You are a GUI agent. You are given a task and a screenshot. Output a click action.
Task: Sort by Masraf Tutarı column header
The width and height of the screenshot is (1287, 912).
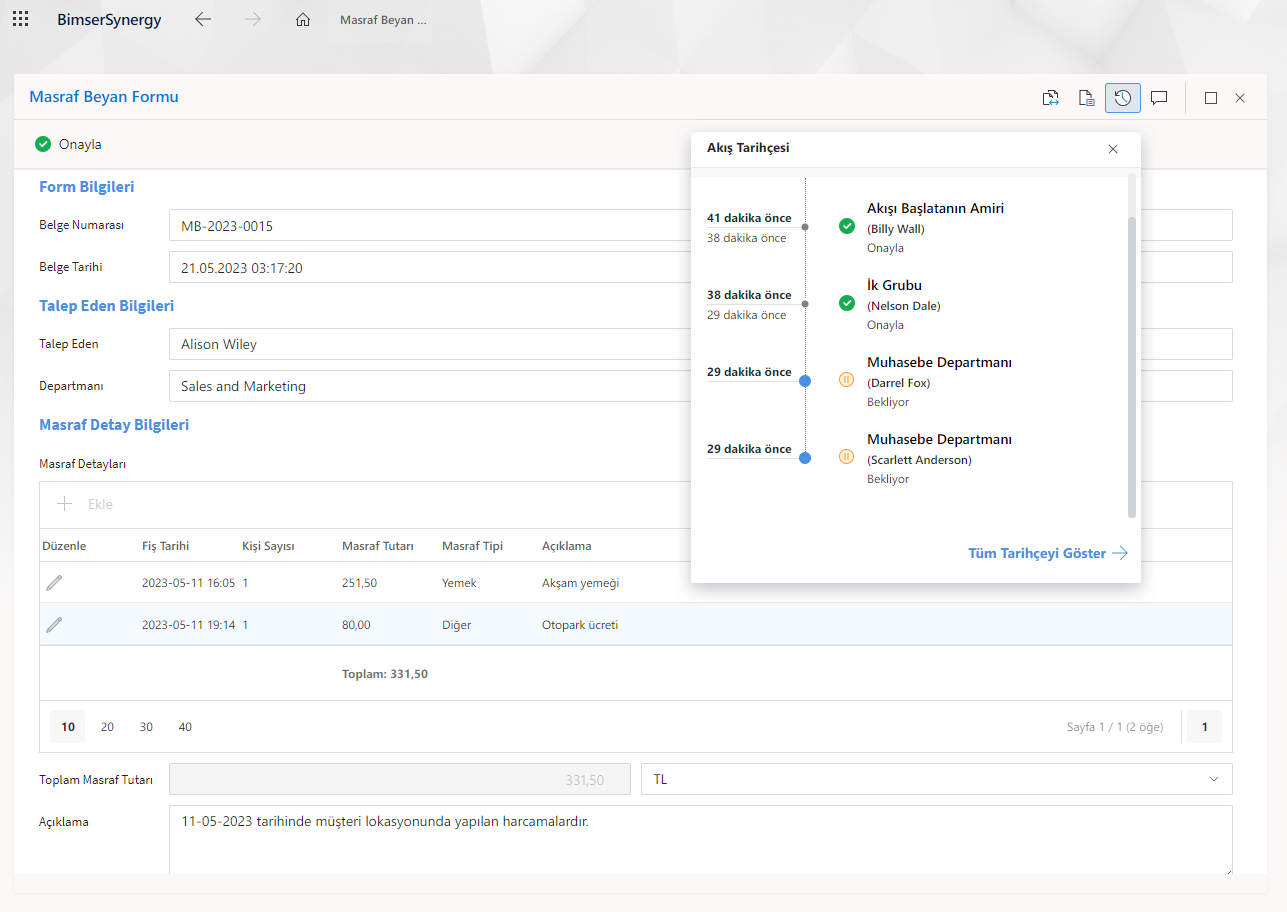tap(378, 546)
